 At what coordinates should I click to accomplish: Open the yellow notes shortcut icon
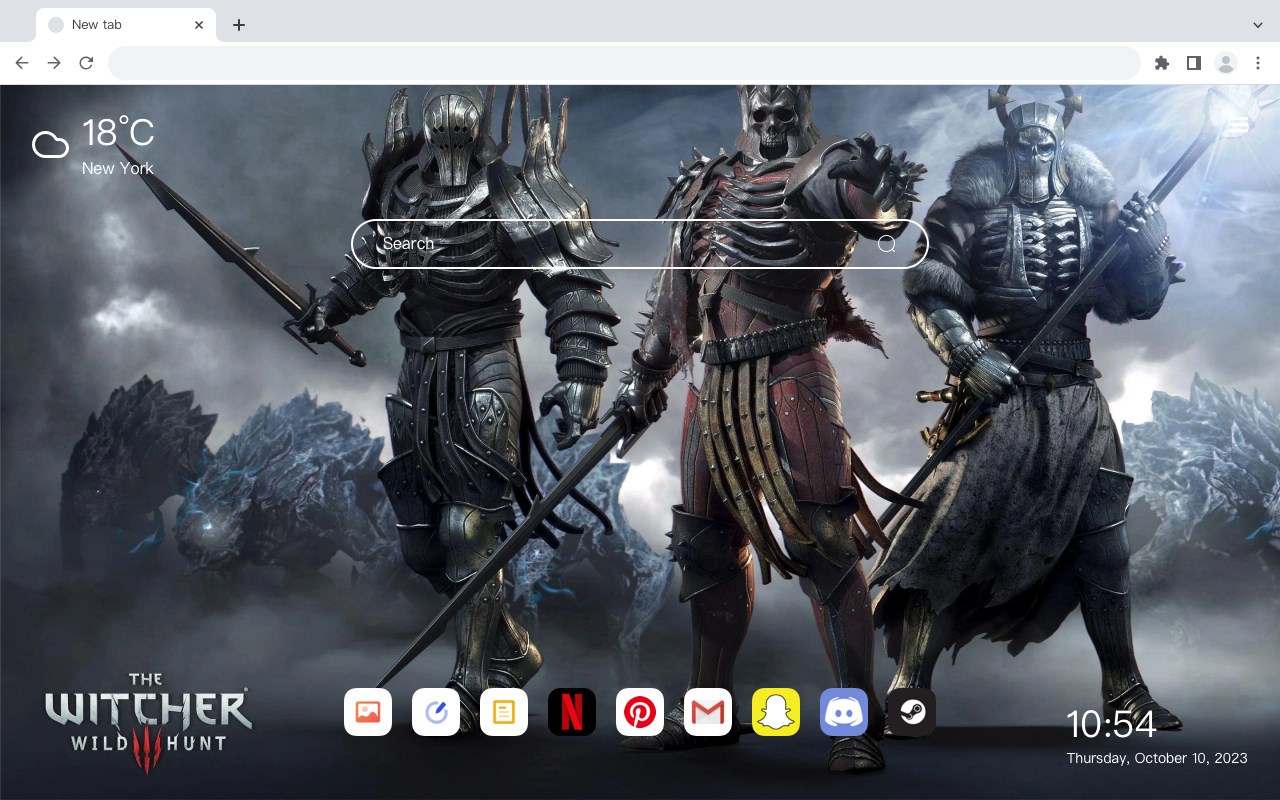(x=504, y=712)
